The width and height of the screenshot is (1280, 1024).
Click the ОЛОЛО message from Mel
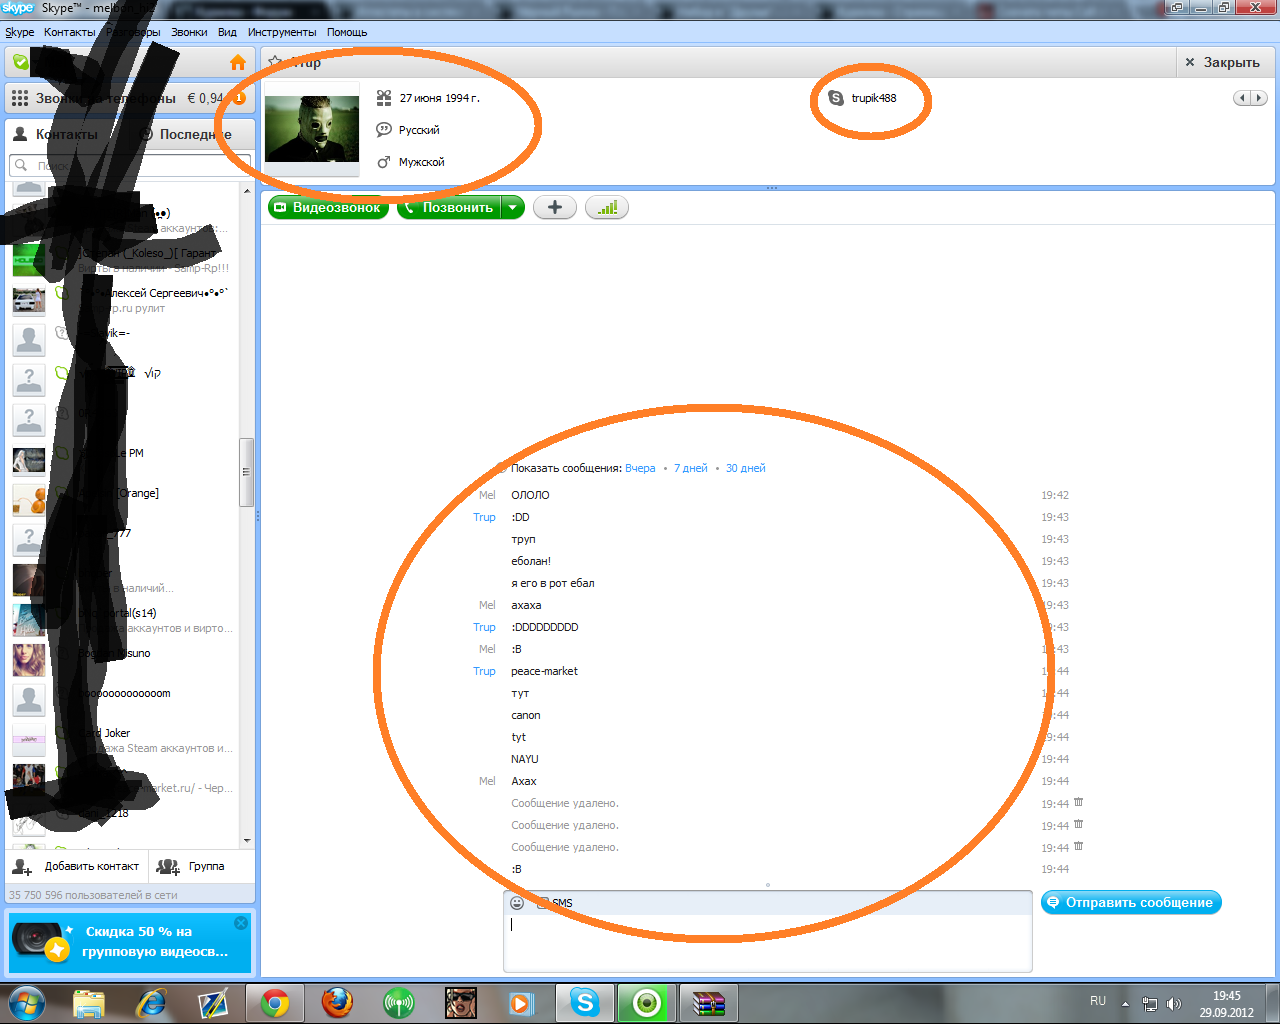pyautogui.click(x=530, y=495)
